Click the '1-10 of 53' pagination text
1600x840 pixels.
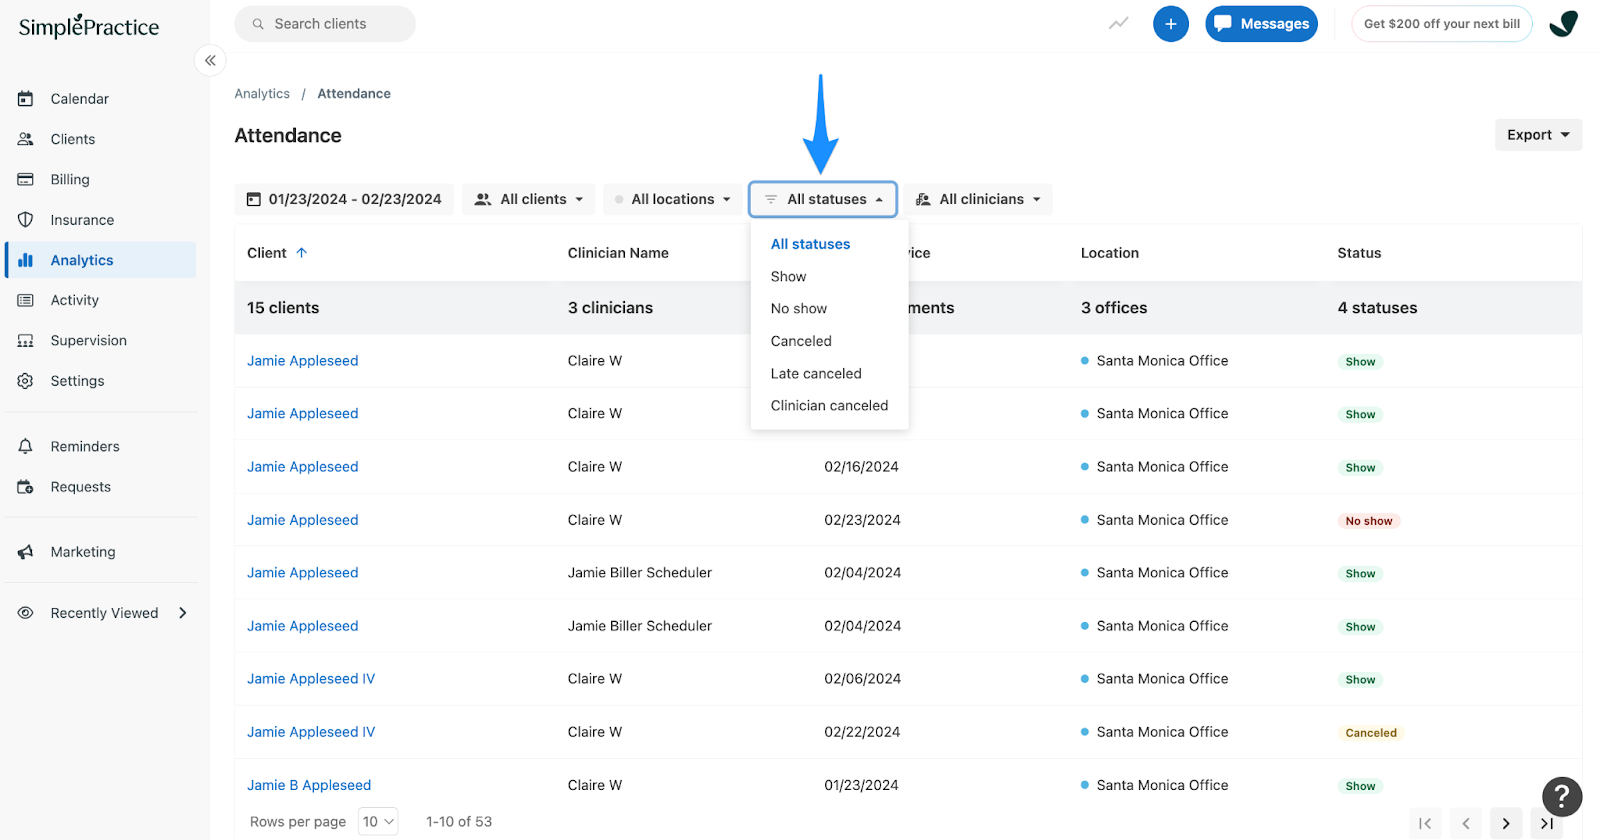(459, 822)
